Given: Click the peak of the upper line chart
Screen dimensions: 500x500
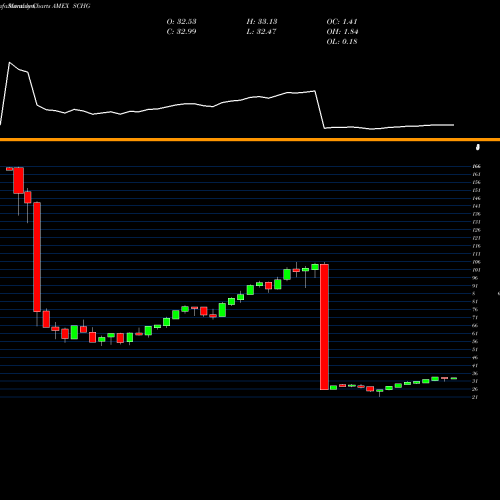Looking at the screenshot, I should click(x=9, y=62).
